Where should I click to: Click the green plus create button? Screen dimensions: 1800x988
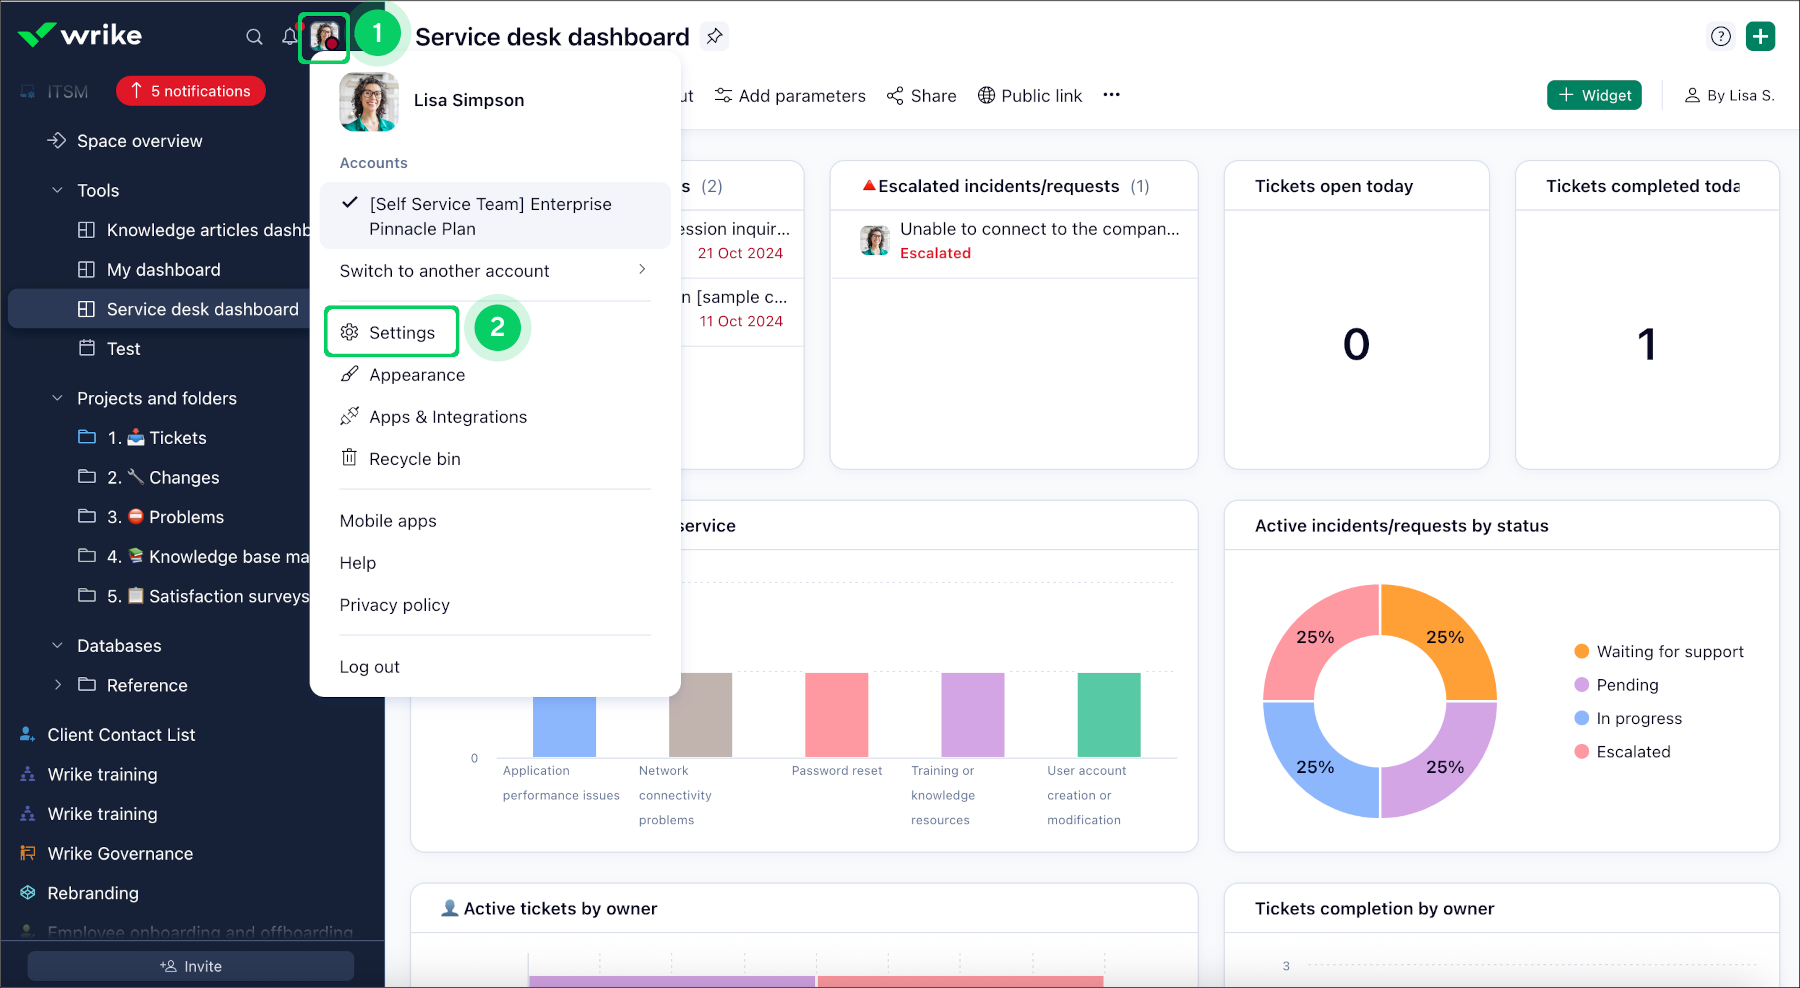[1760, 37]
